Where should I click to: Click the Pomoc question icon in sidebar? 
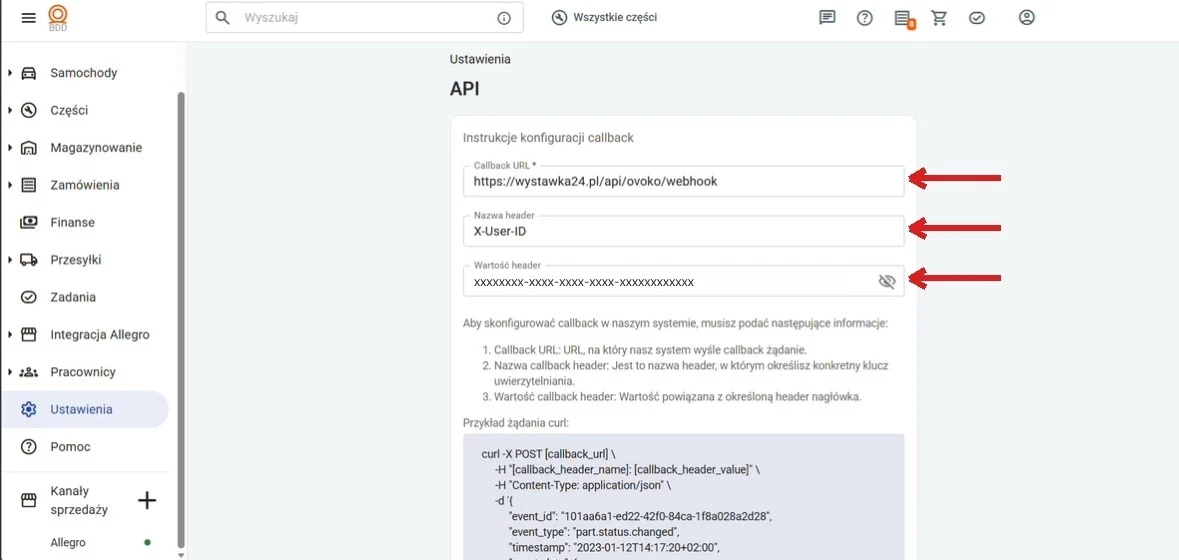[x=29, y=446]
